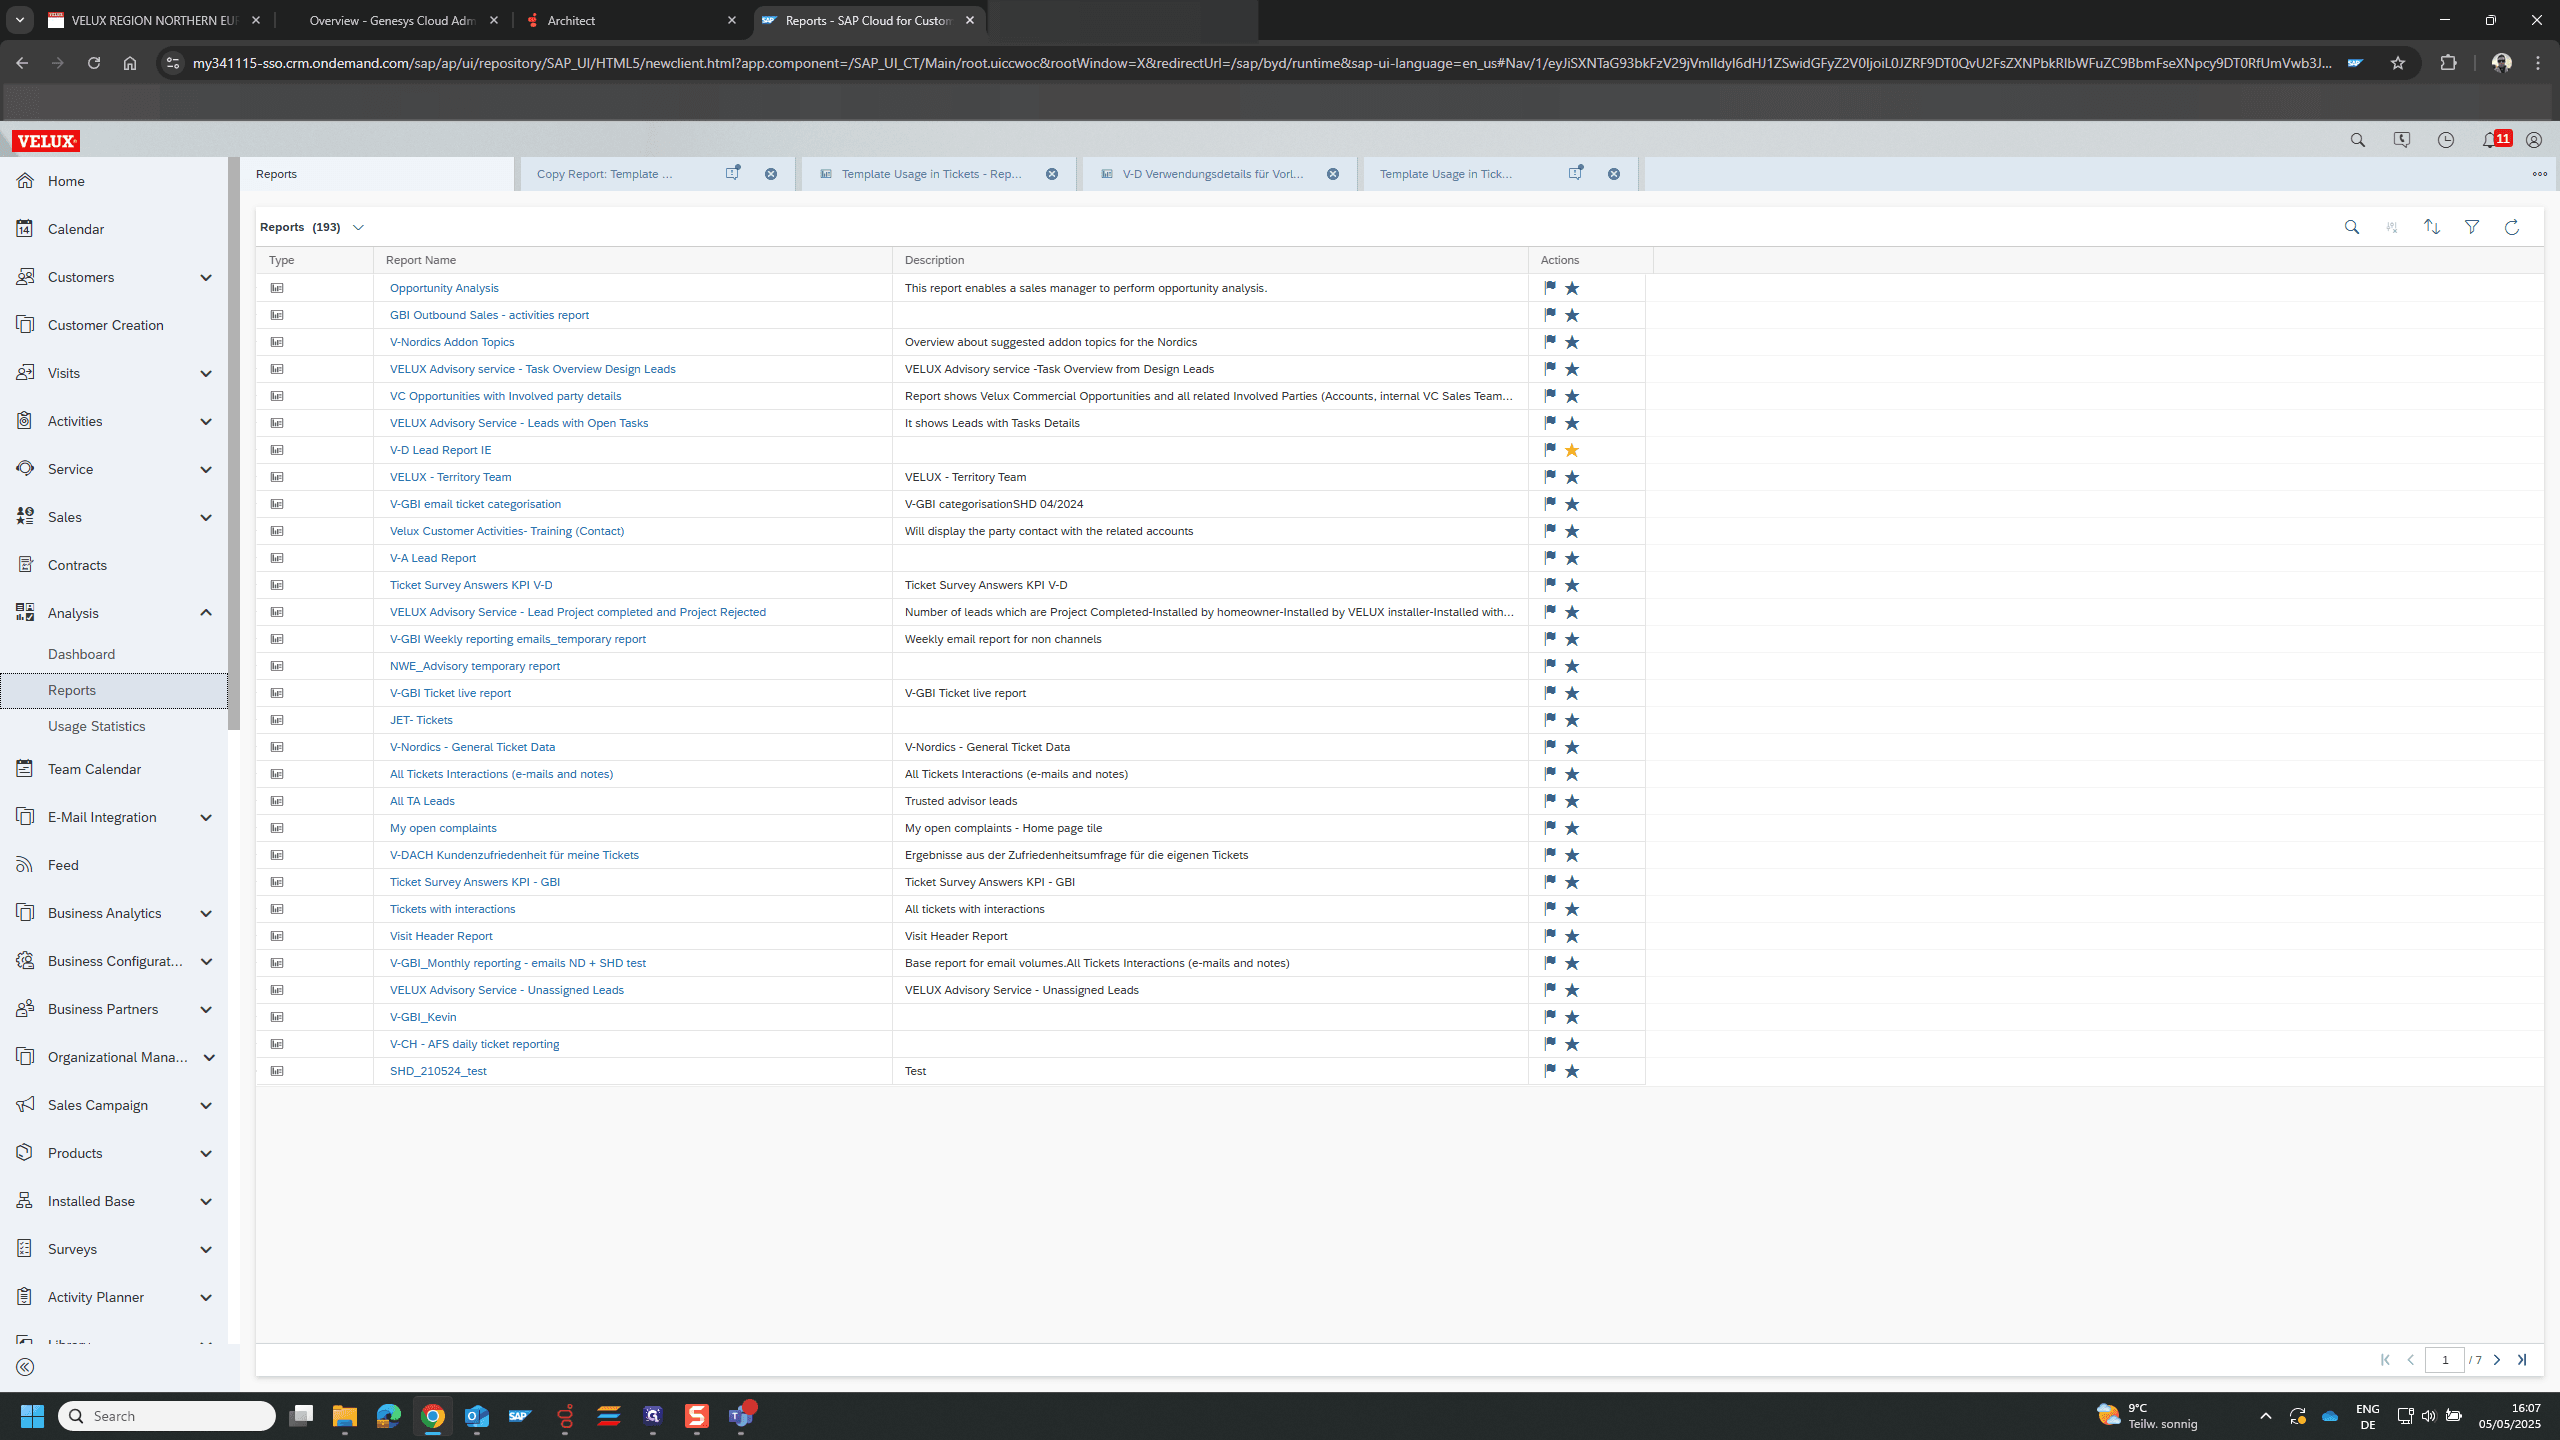Open Outlook from the taskbar
The width and height of the screenshot is (2560, 1440).
[477, 1416]
